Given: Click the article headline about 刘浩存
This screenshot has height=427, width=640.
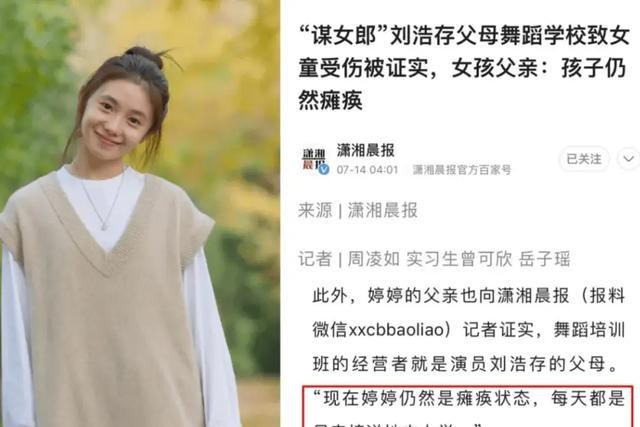Looking at the screenshot, I should [x=464, y=68].
